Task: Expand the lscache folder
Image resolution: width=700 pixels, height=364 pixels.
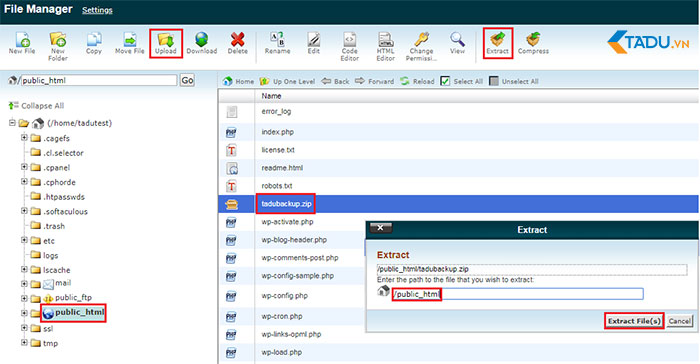Action: [x=24, y=269]
